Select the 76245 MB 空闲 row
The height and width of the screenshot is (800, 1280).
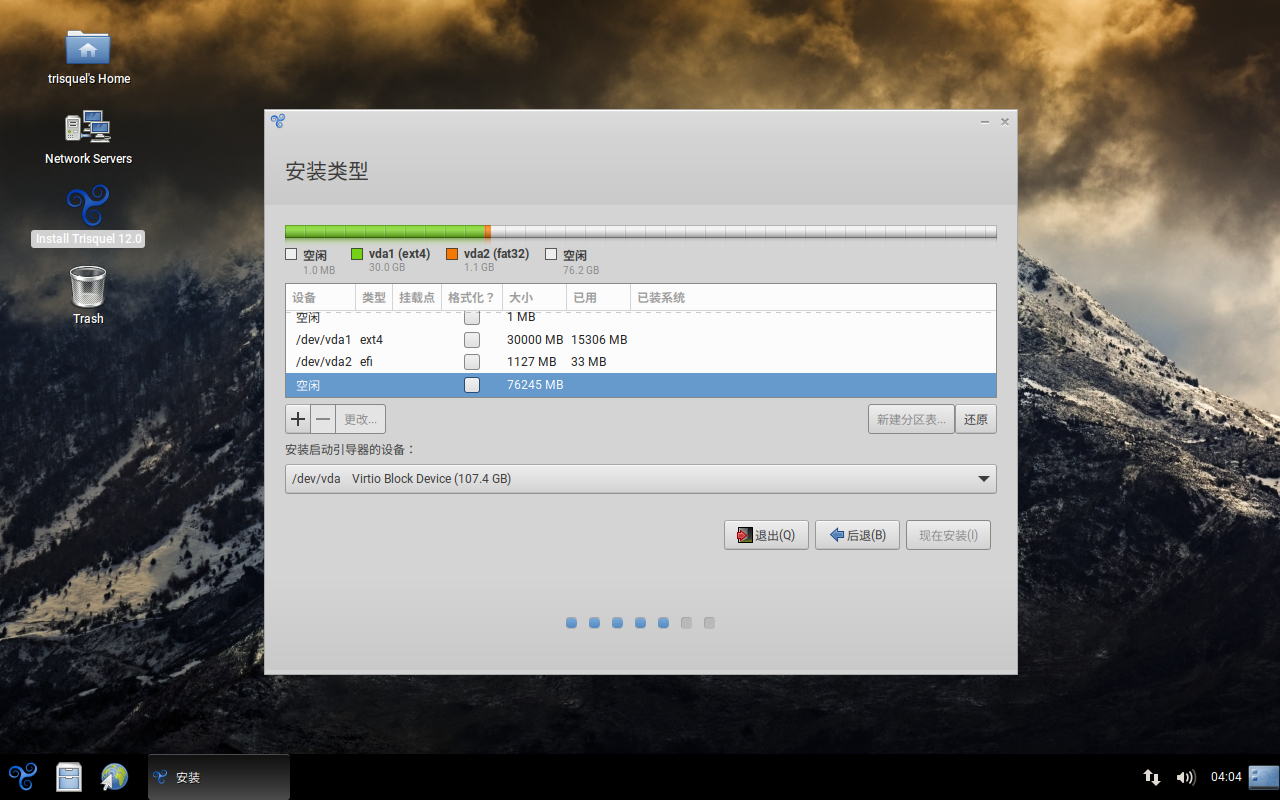pyautogui.click(x=640, y=385)
